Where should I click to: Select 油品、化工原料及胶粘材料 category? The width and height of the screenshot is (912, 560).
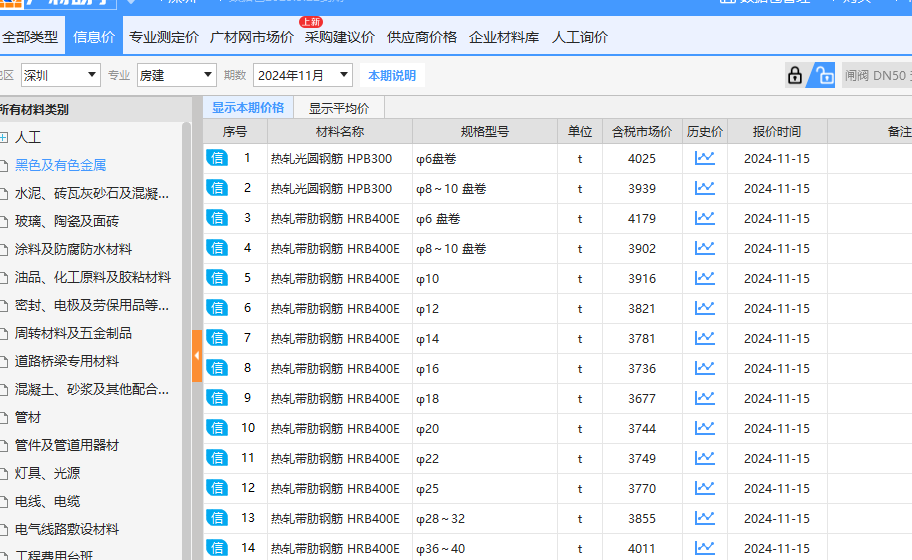[93, 277]
